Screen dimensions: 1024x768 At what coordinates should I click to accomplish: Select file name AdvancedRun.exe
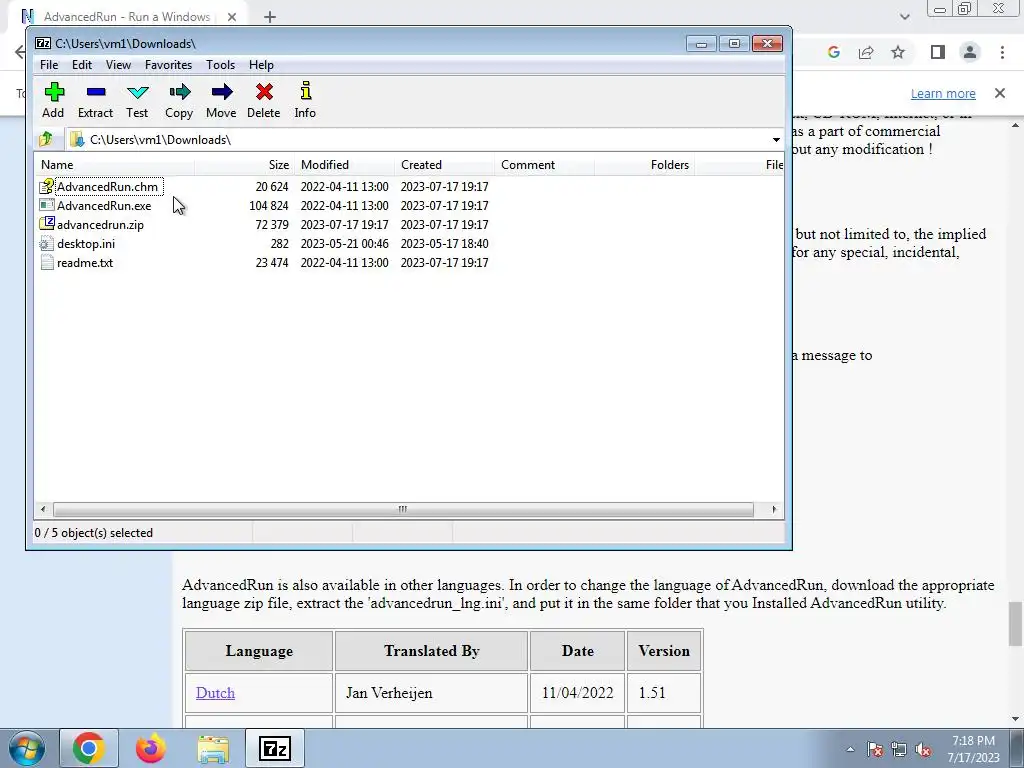click(x=104, y=206)
